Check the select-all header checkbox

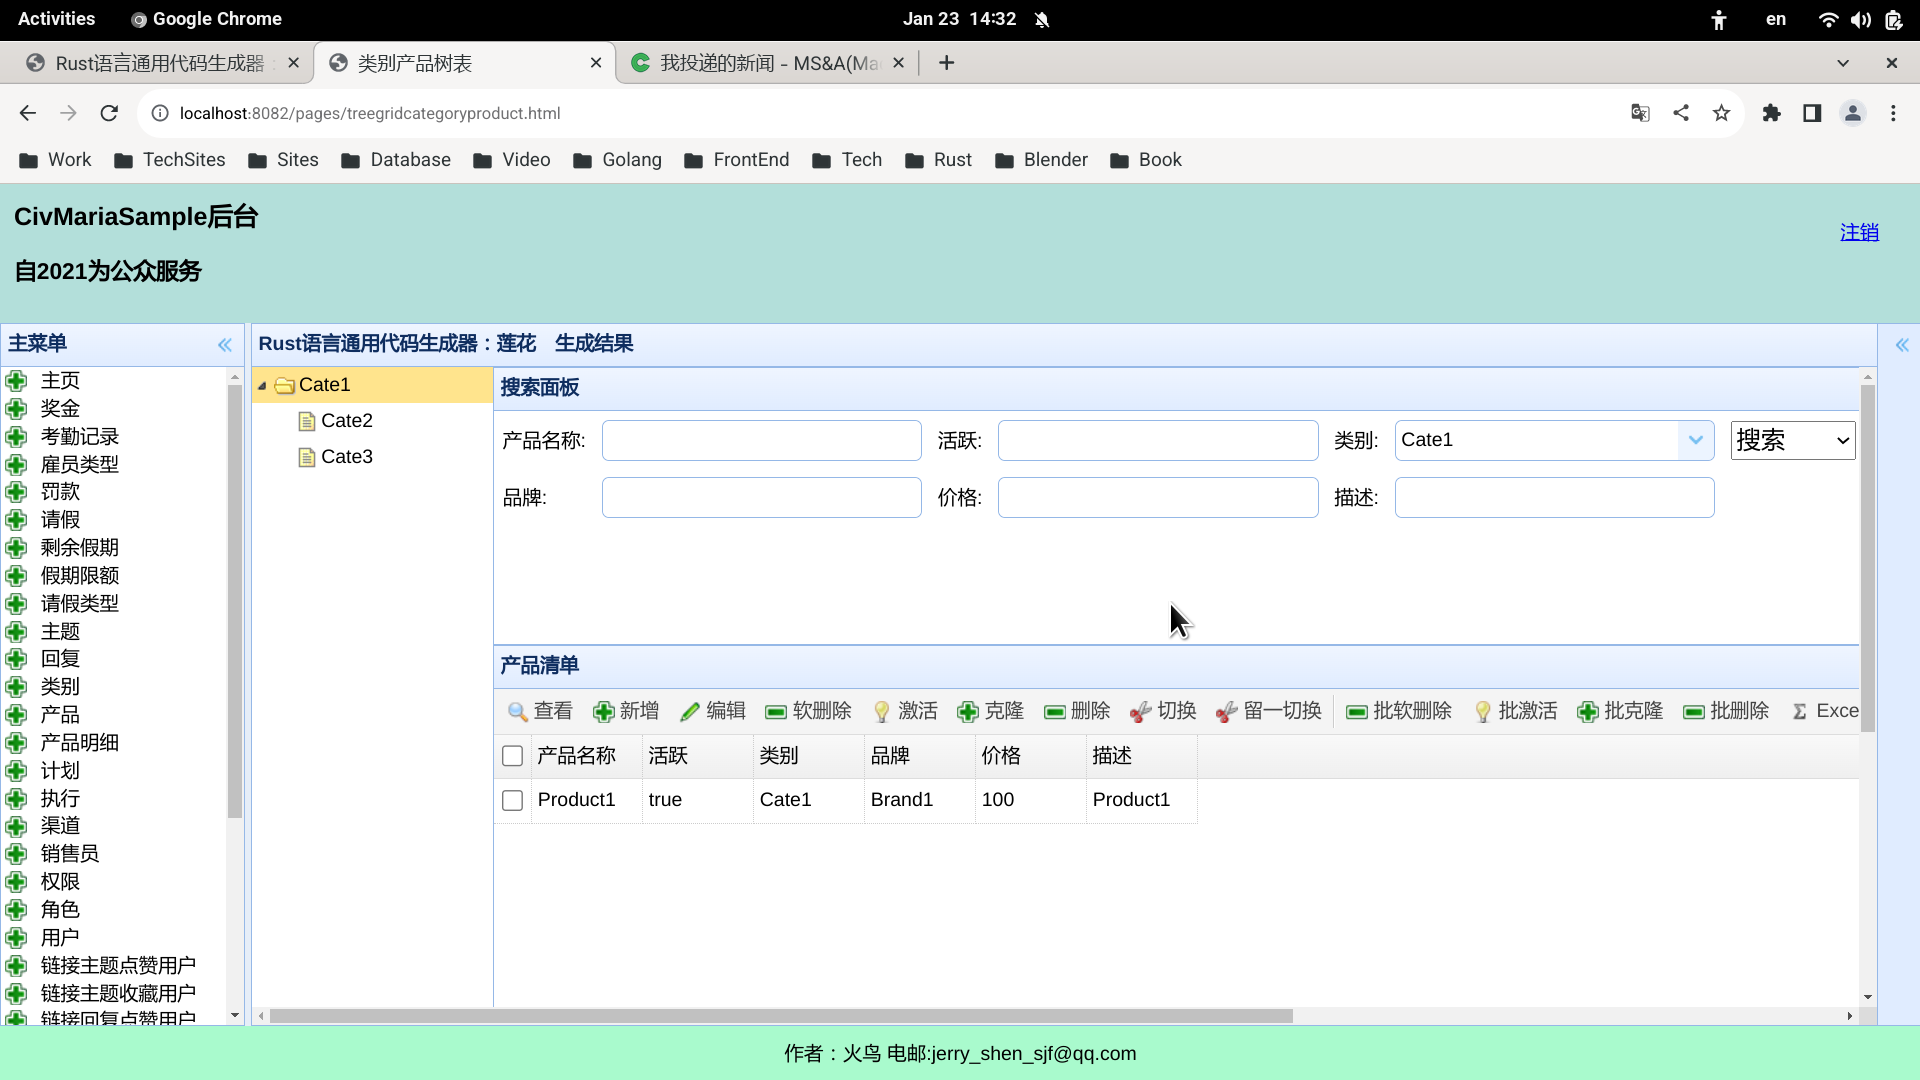[513, 756]
